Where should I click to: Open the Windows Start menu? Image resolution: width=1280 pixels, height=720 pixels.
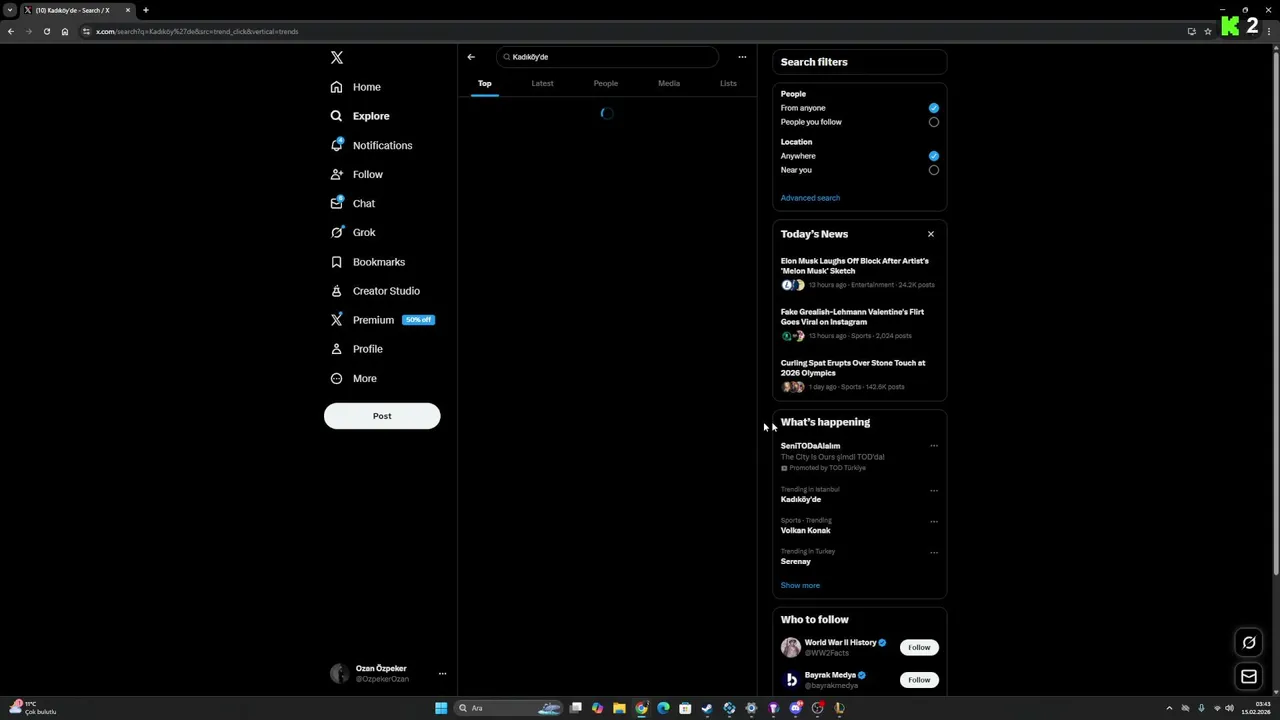[x=441, y=708]
